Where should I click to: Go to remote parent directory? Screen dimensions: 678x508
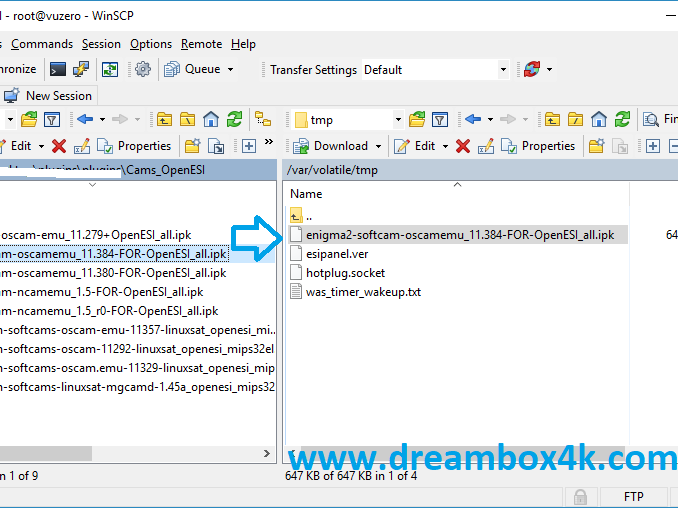[552, 119]
